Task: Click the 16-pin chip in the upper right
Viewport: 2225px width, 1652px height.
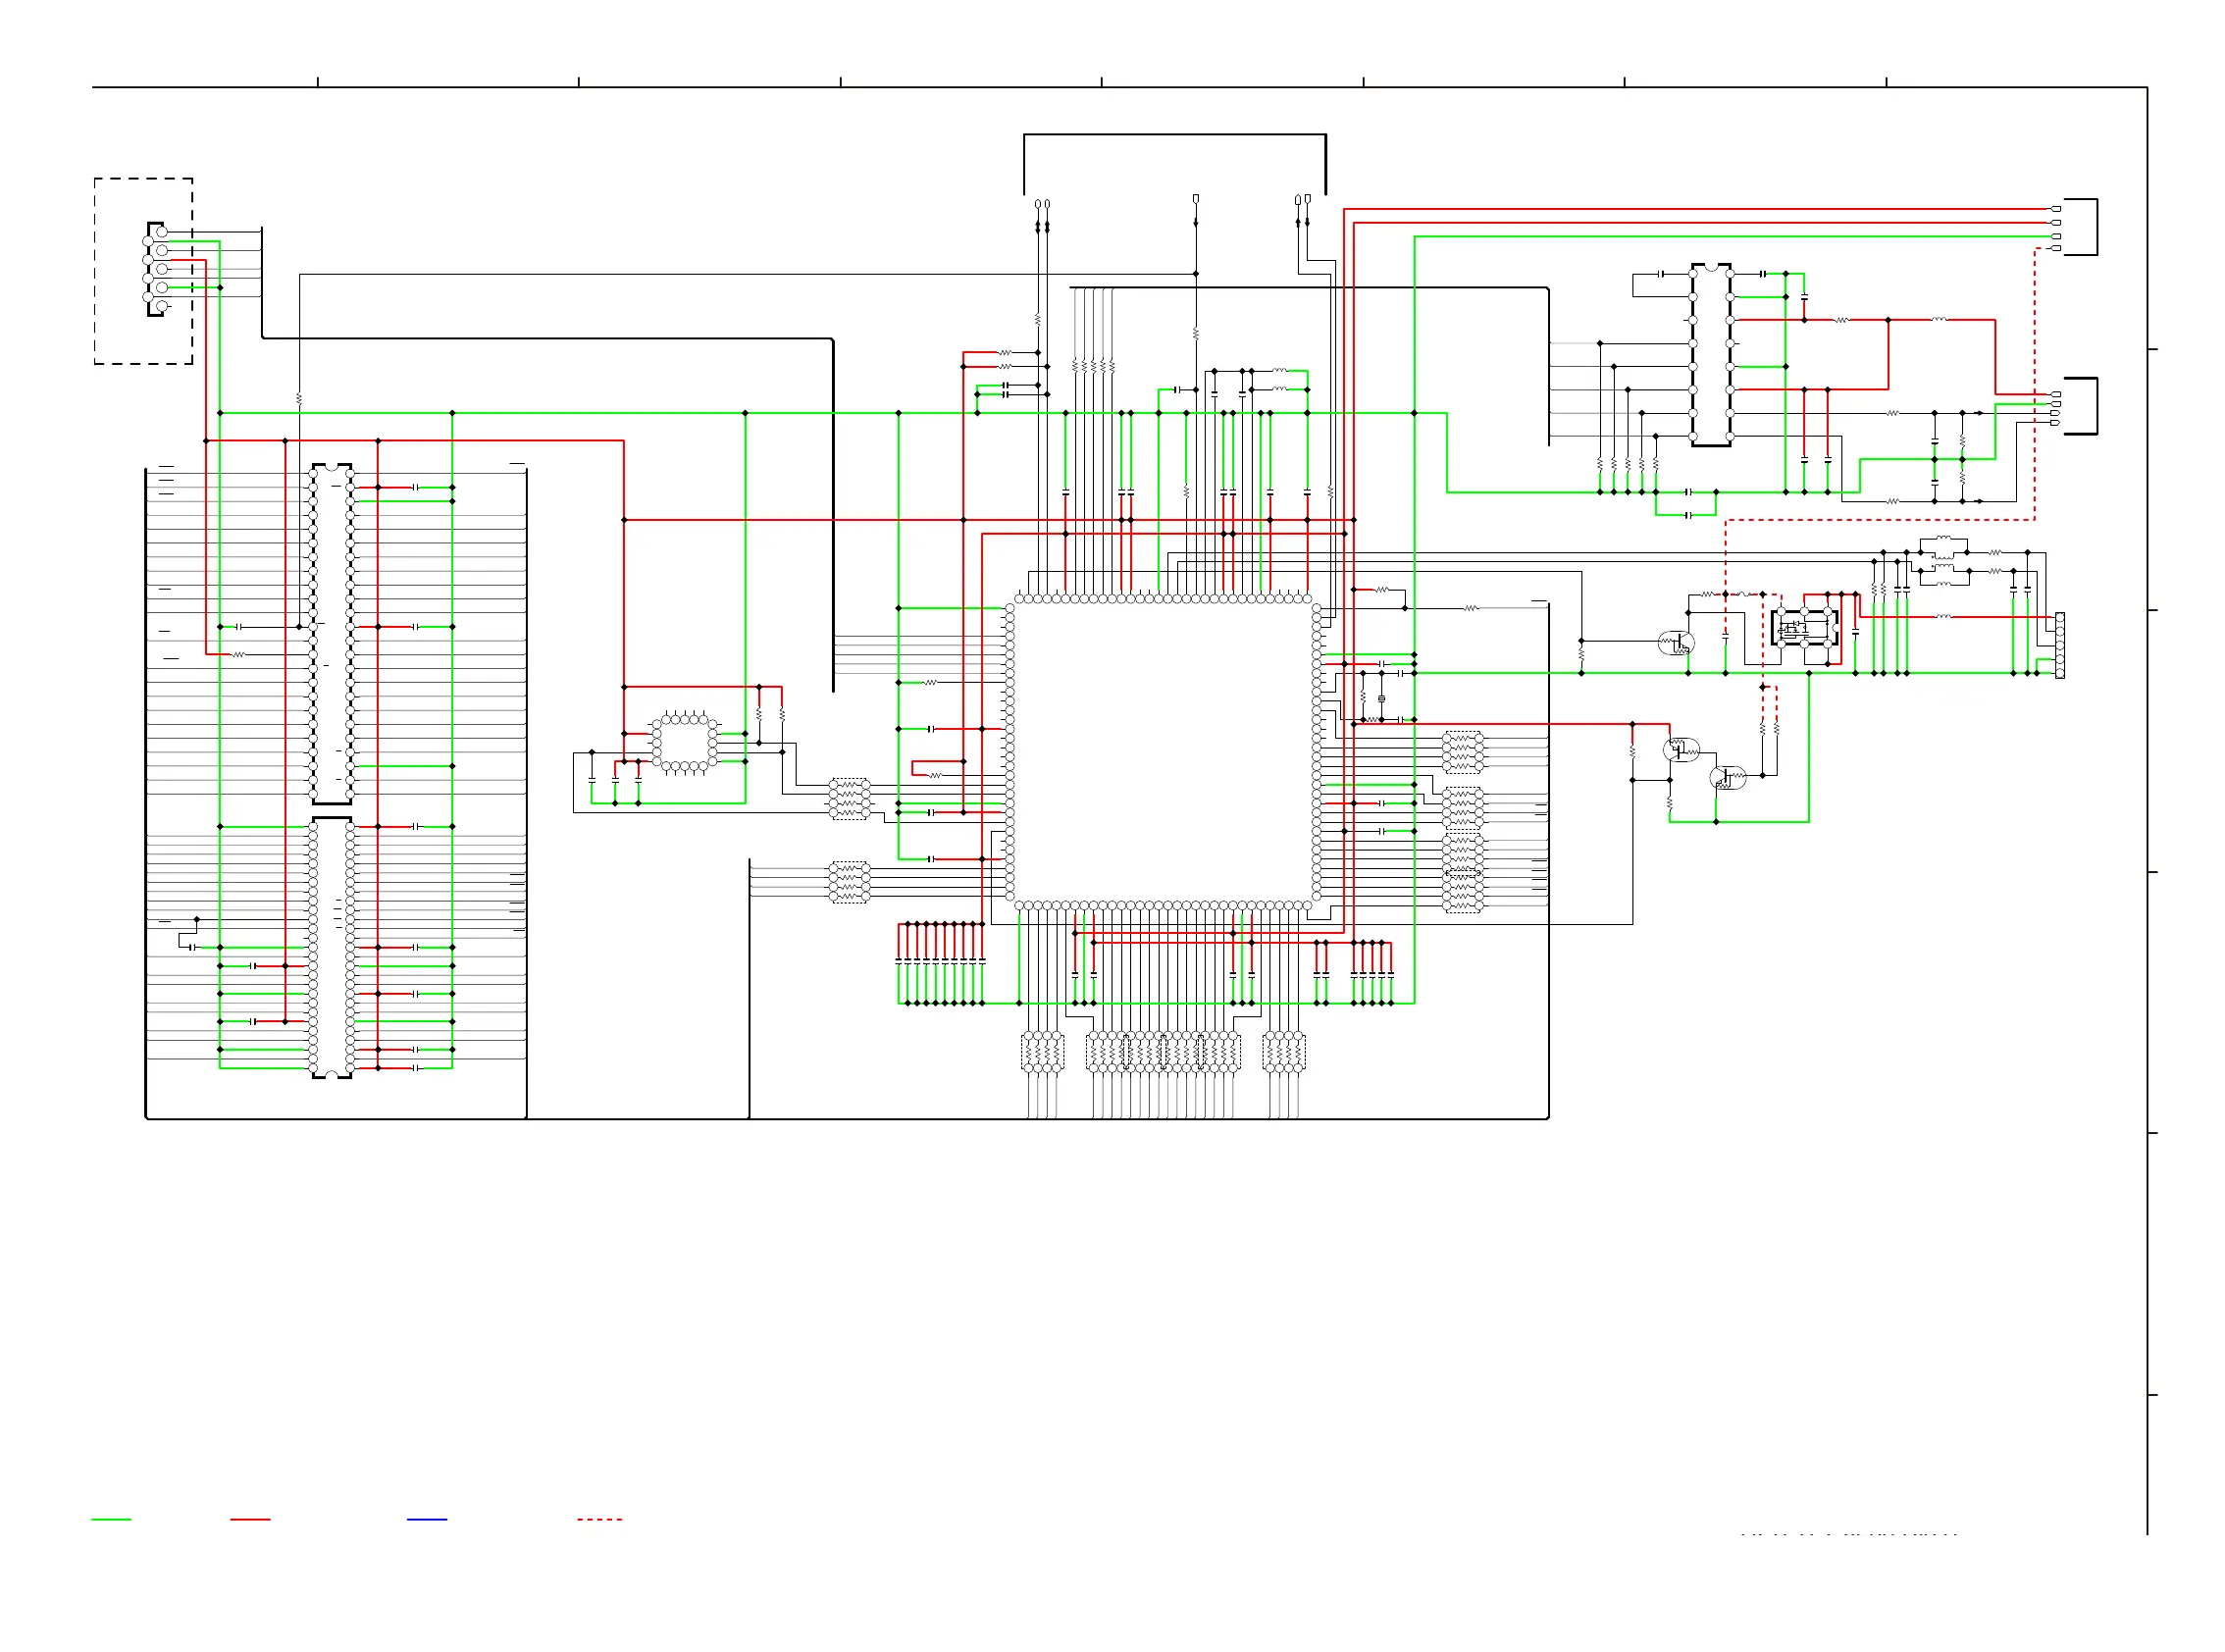Action: (1711, 355)
